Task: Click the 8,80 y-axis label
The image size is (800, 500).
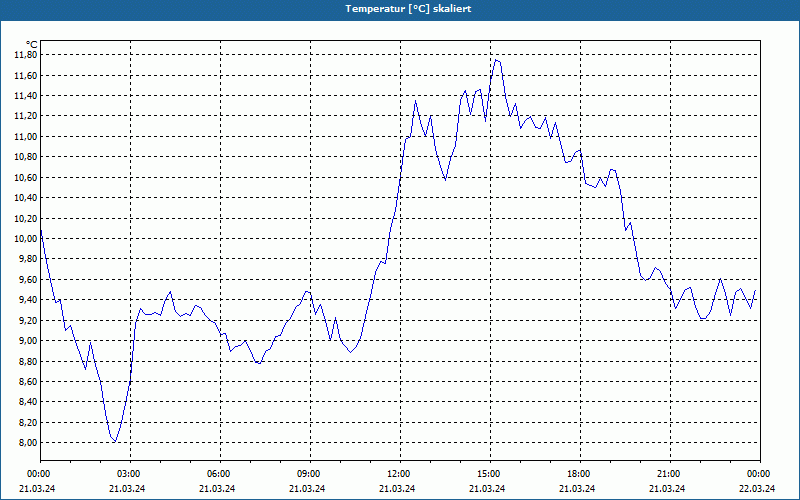Action: pos(28,361)
